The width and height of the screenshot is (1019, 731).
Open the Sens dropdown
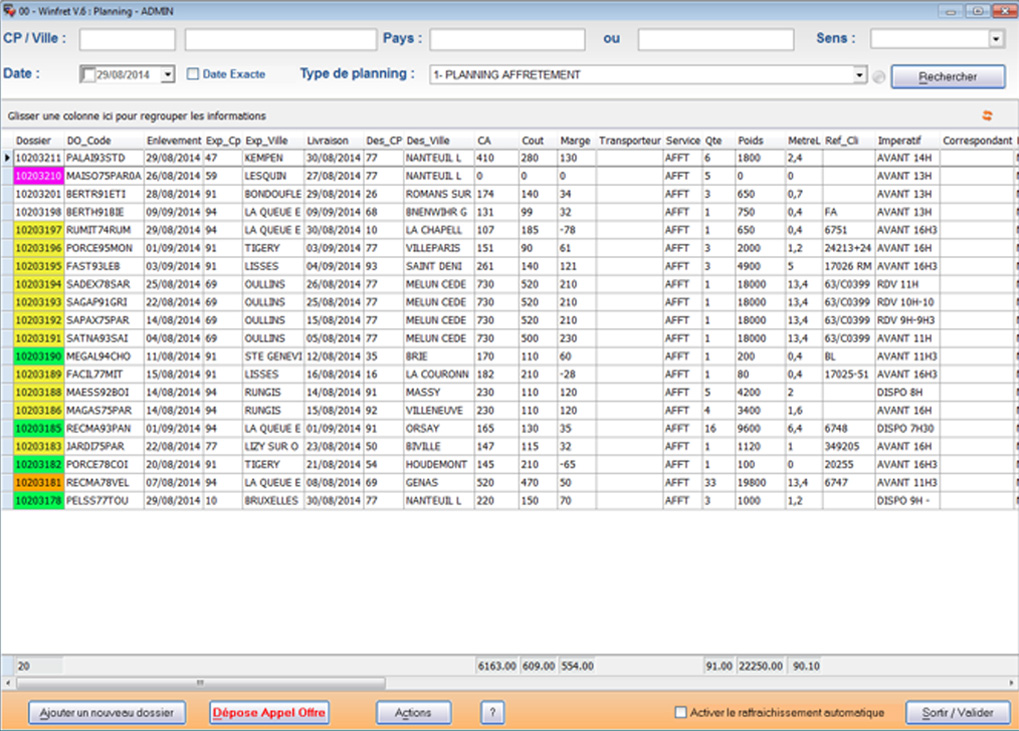point(996,39)
